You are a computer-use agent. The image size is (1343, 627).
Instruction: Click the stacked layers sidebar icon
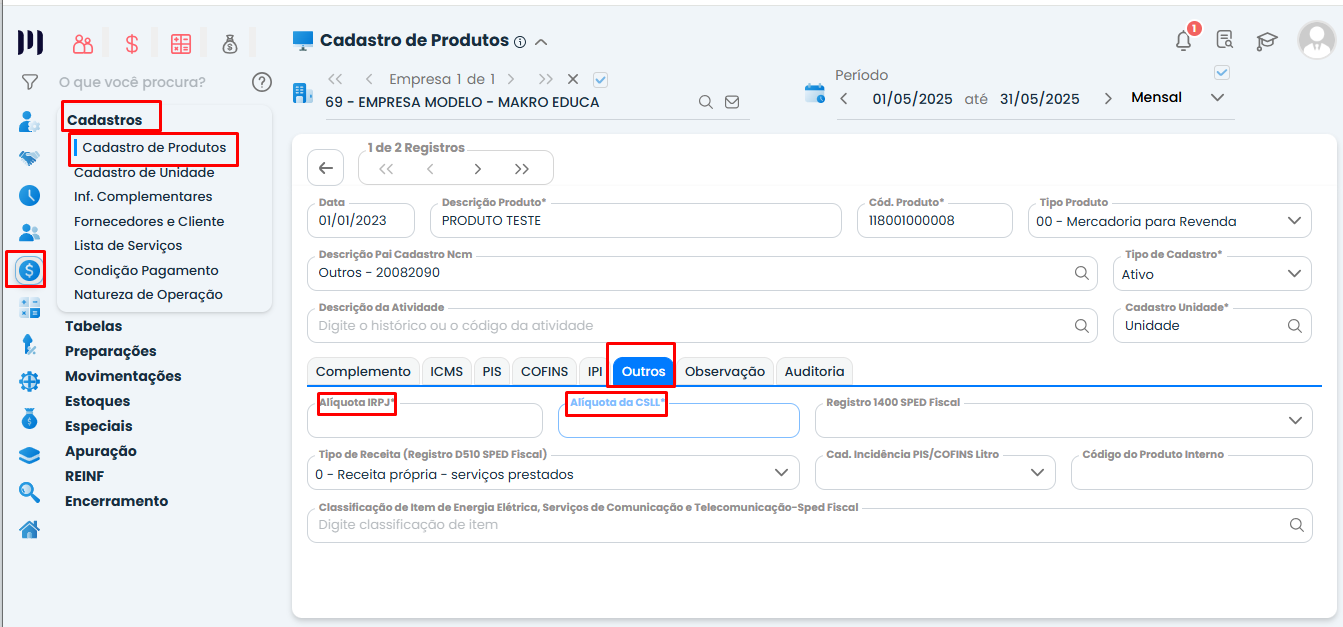click(x=30, y=455)
